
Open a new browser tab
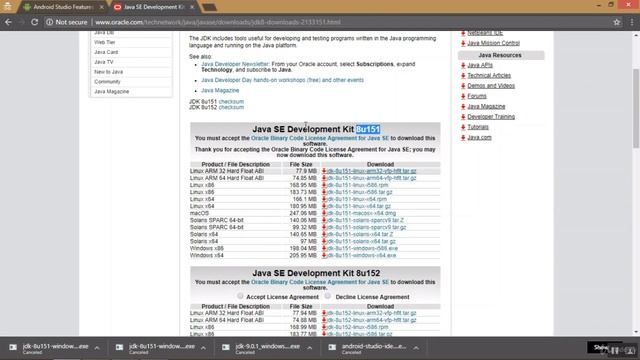pos(209,7)
